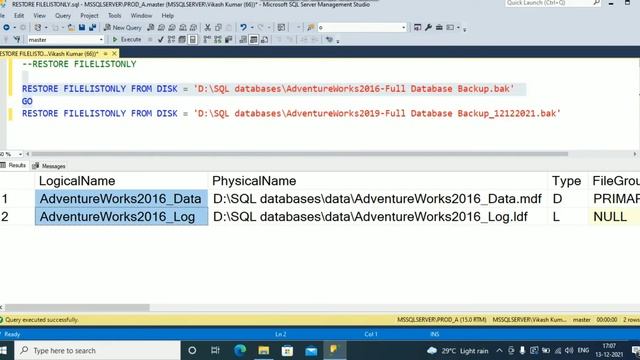The height and width of the screenshot is (360, 640).
Task: Open File Explorer from the taskbar
Action: pyautogui.click(x=263, y=350)
